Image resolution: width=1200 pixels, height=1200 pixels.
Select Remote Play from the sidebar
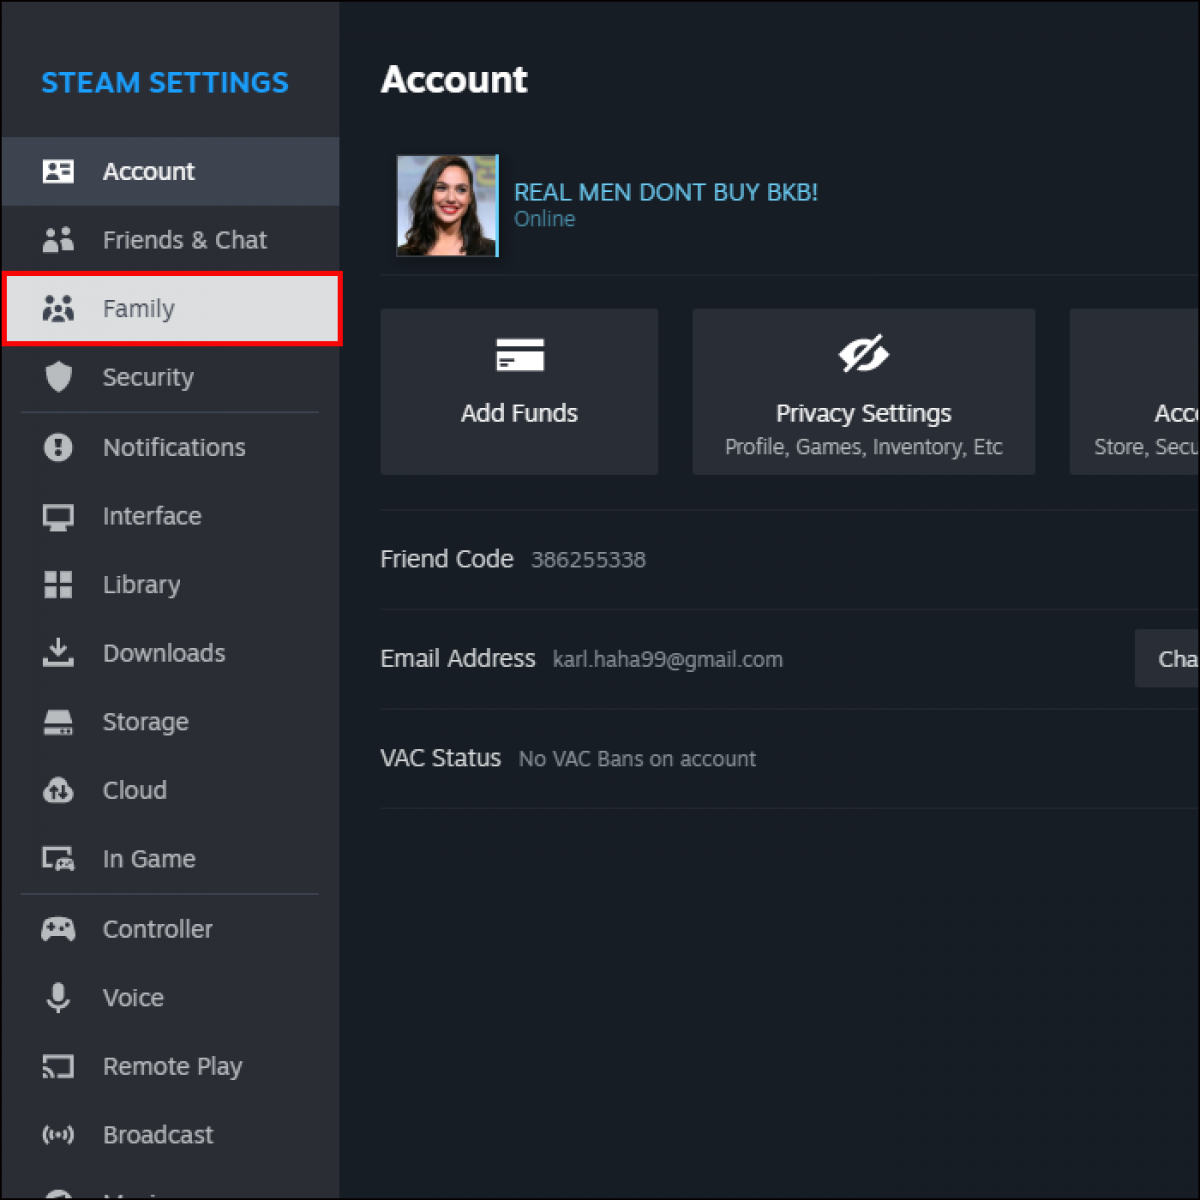[172, 1066]
